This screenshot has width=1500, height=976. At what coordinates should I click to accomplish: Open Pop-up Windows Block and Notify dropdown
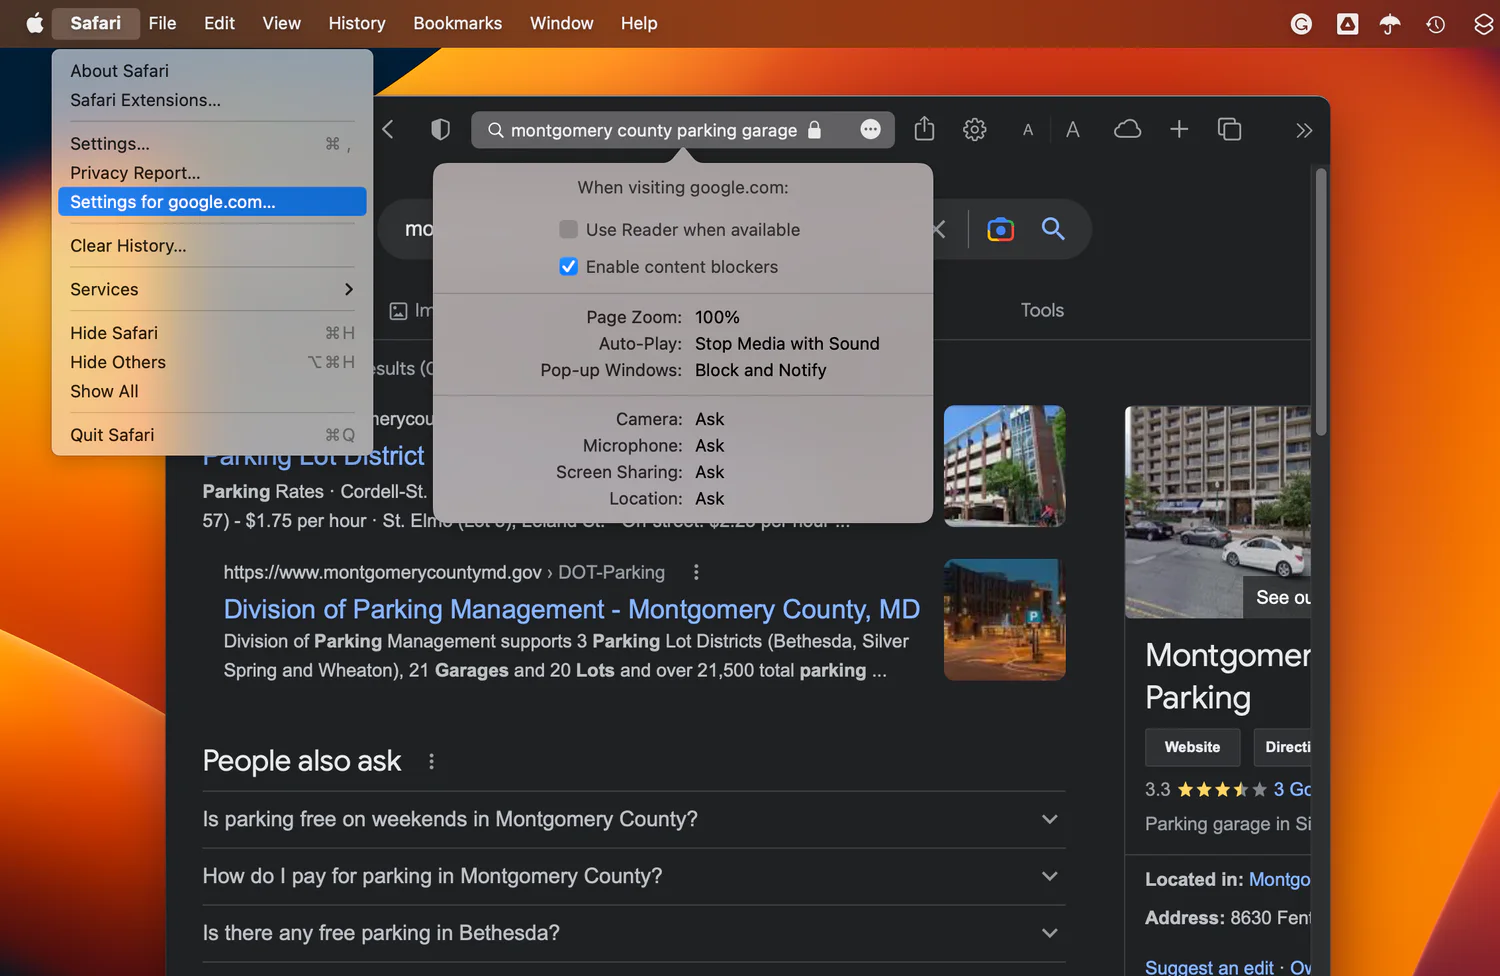click(x=760, y=370)
